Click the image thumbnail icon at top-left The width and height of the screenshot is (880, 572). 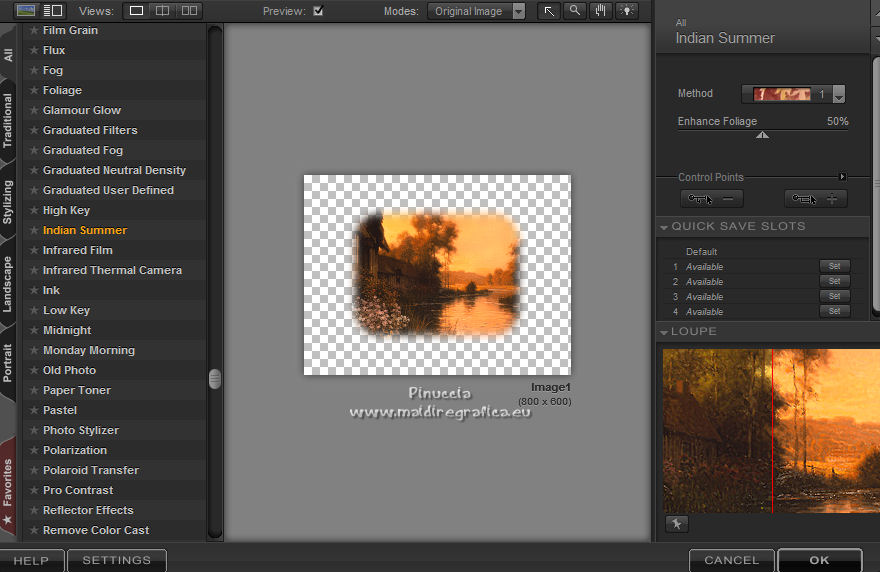tap(26, 10)
